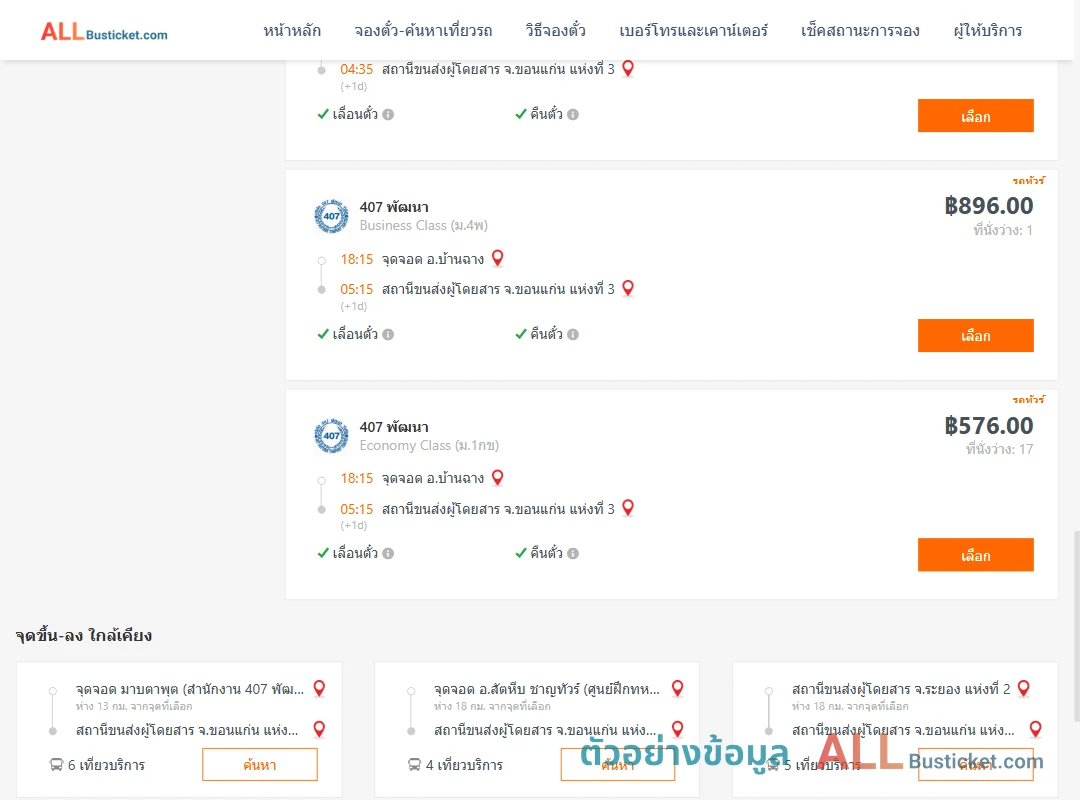
Task: Click สถานีขนส่งผู้โดยสาร จ.ระยอง แห่งที่ 2 name
Action: click(x=901, y=689)
